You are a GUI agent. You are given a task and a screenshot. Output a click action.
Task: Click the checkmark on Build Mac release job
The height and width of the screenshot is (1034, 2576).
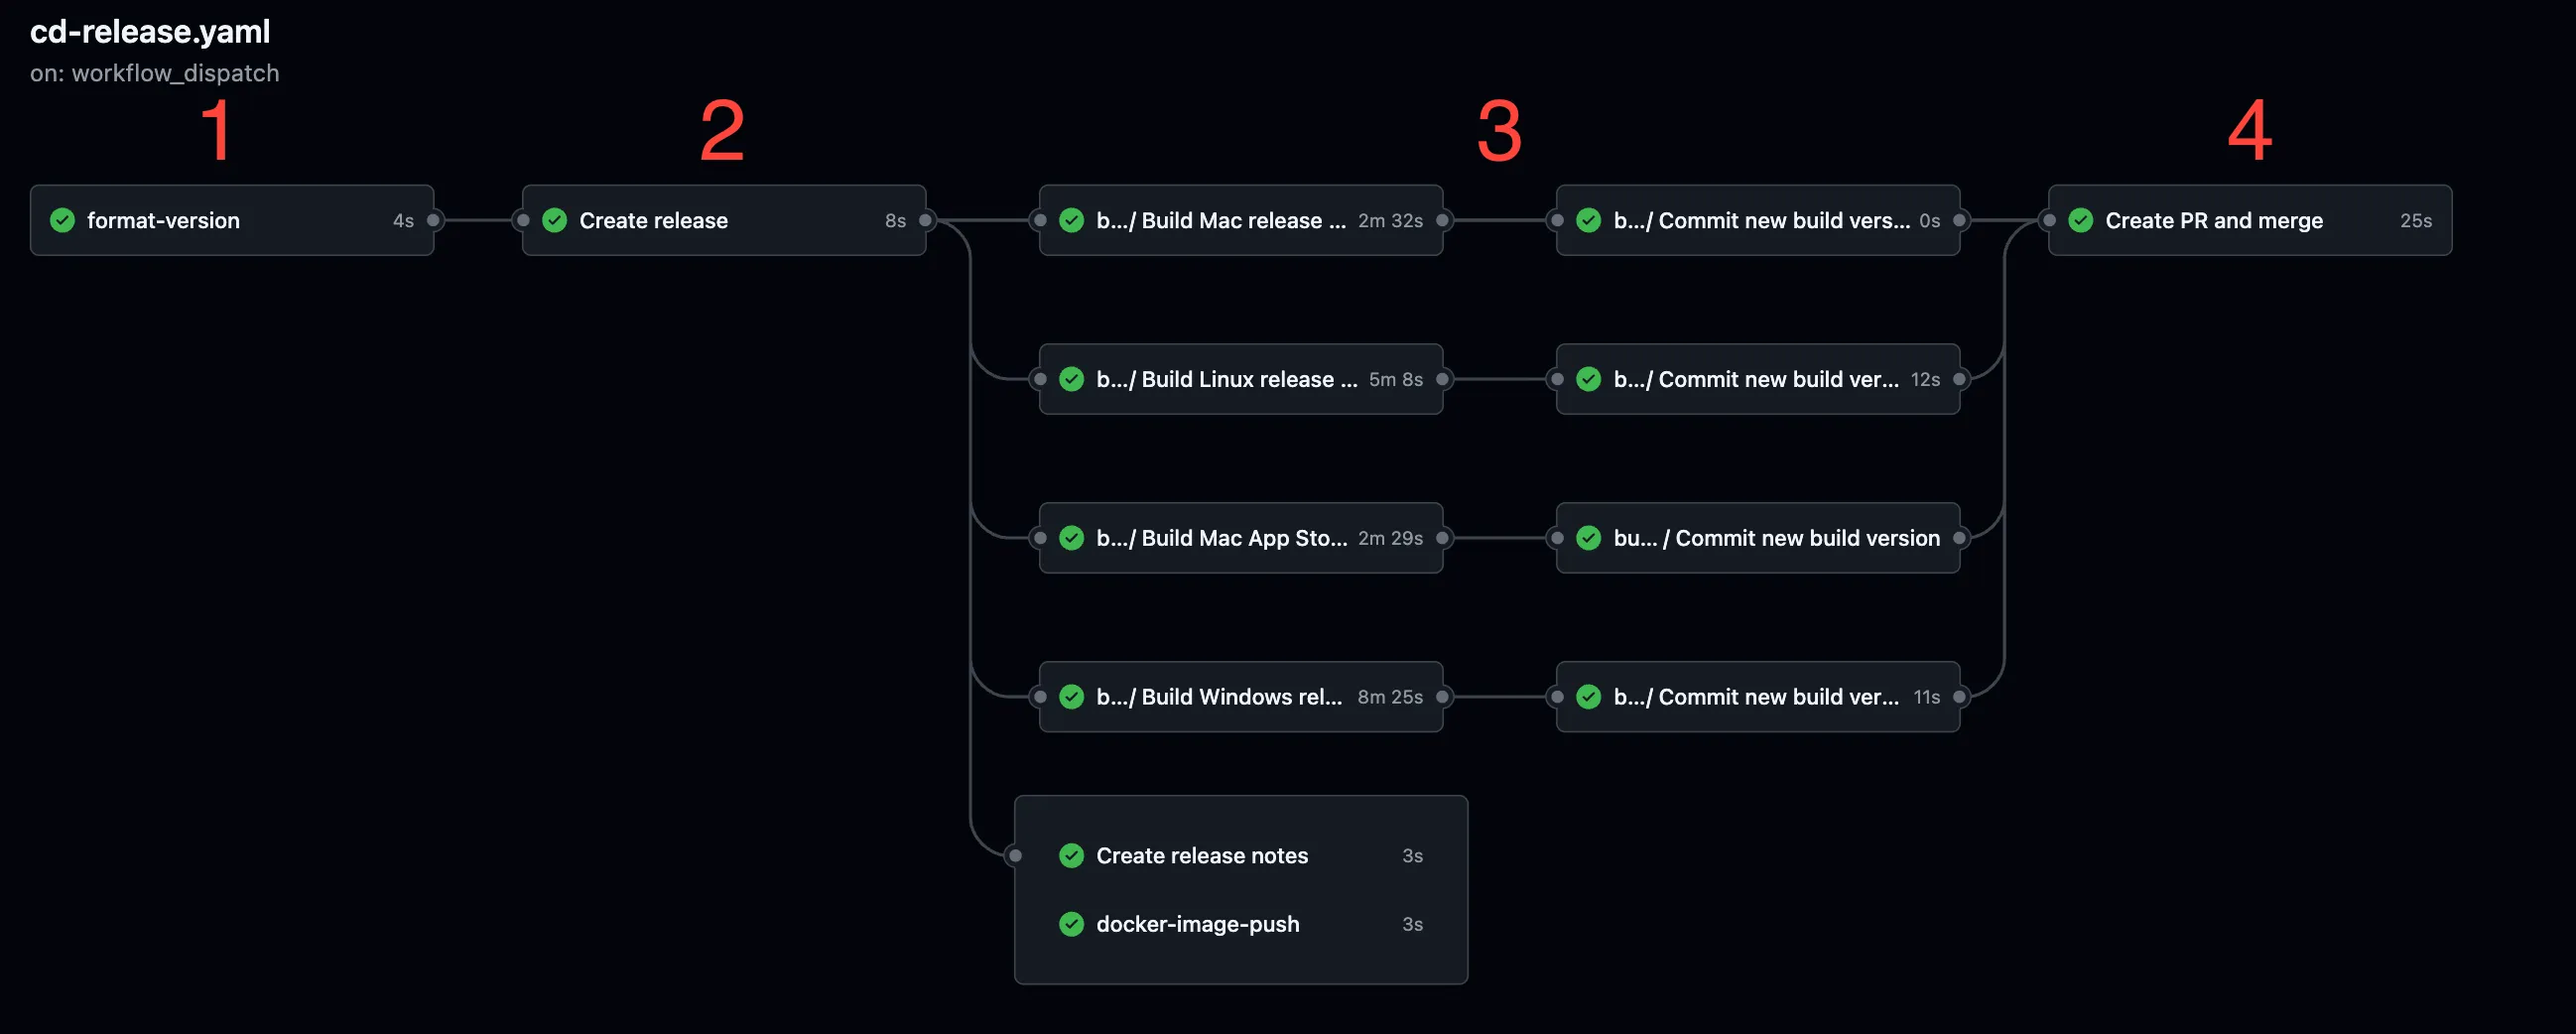coord(1073,220)
